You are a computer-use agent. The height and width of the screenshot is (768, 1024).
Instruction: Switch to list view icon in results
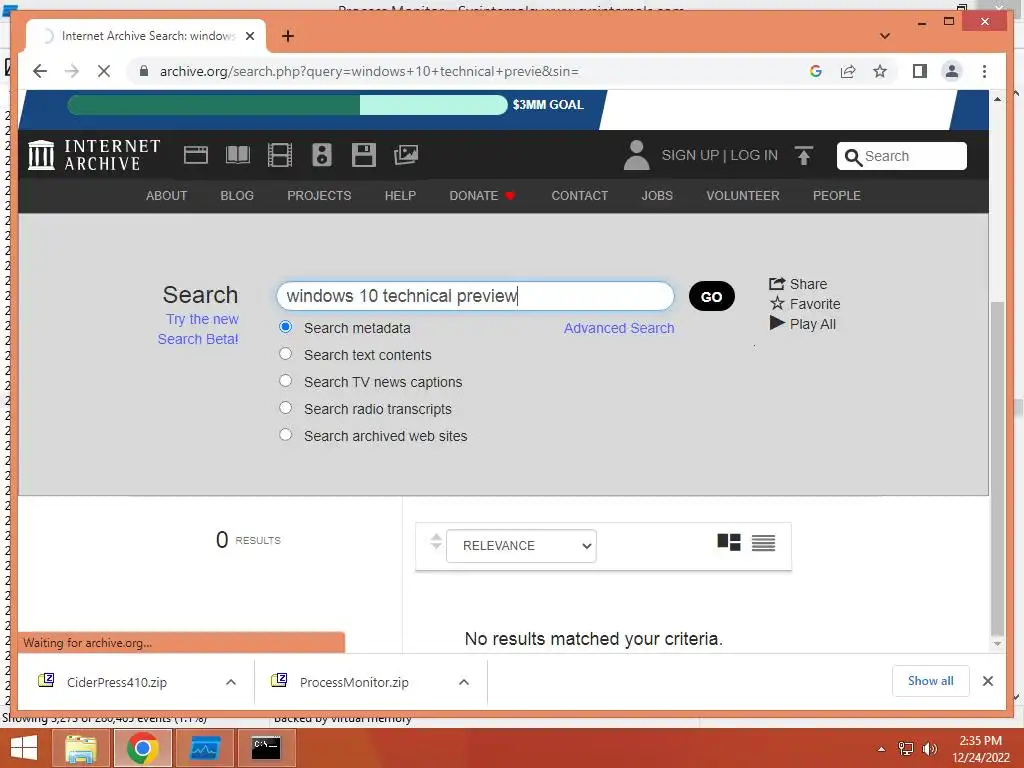pyautogui.click(x=763, y=543)
